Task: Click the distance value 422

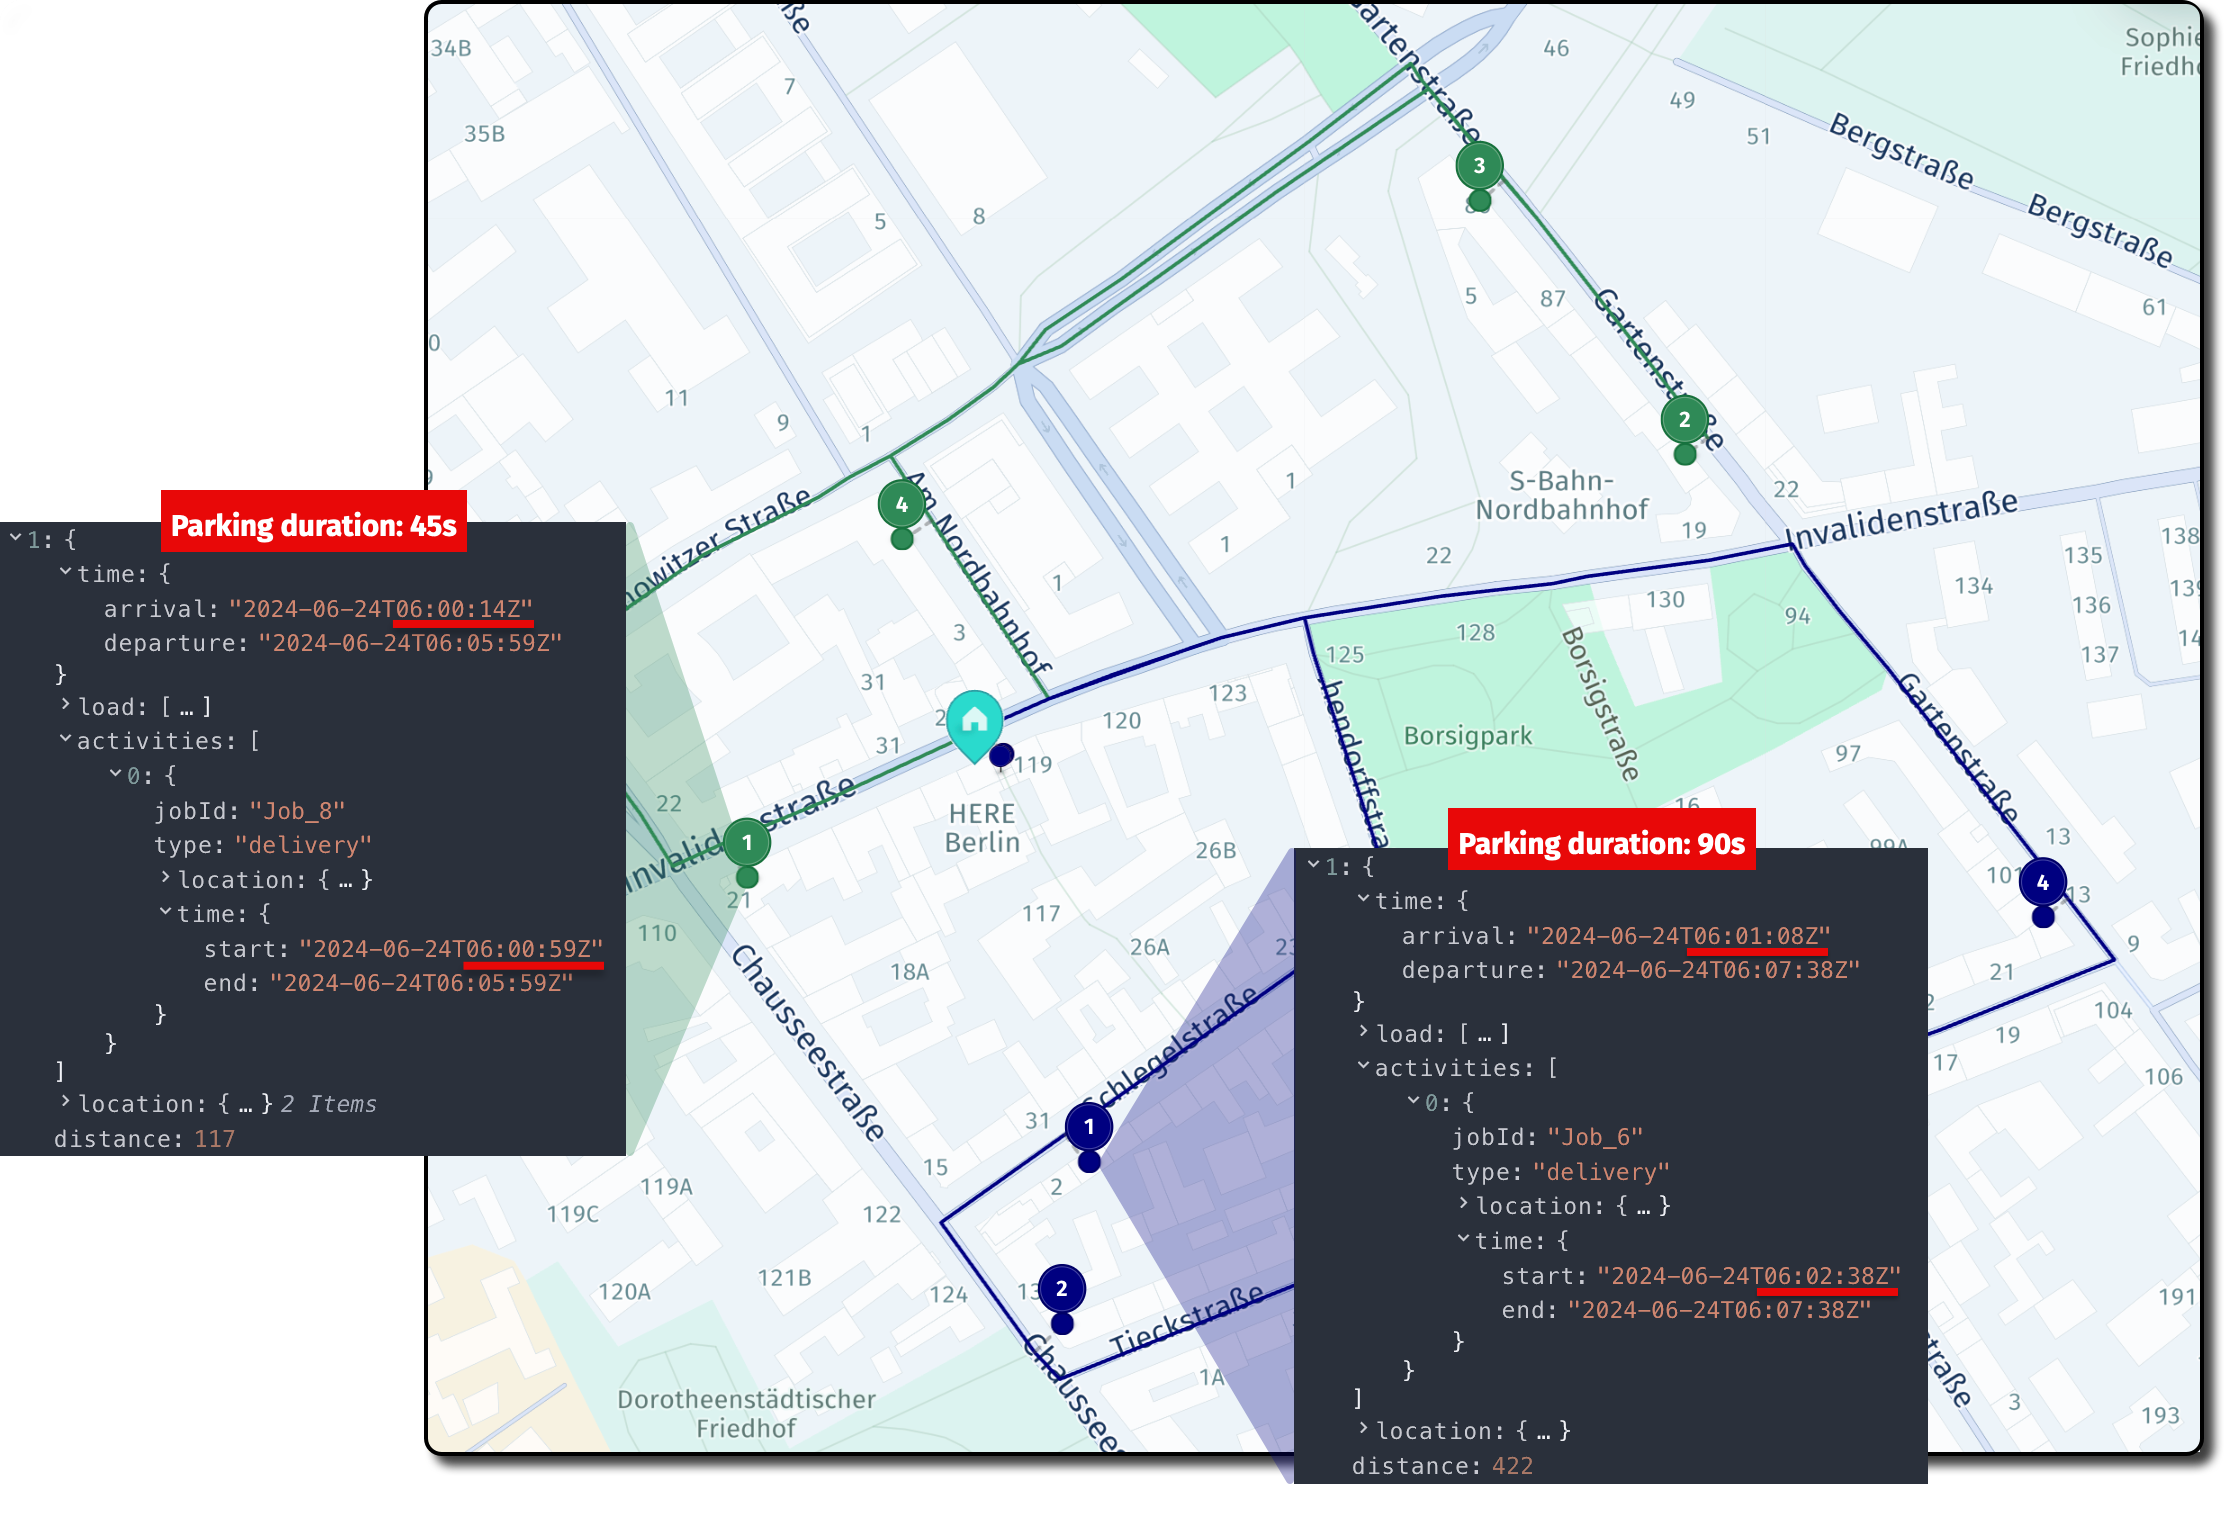Action: click(x=1513, y=1465)
